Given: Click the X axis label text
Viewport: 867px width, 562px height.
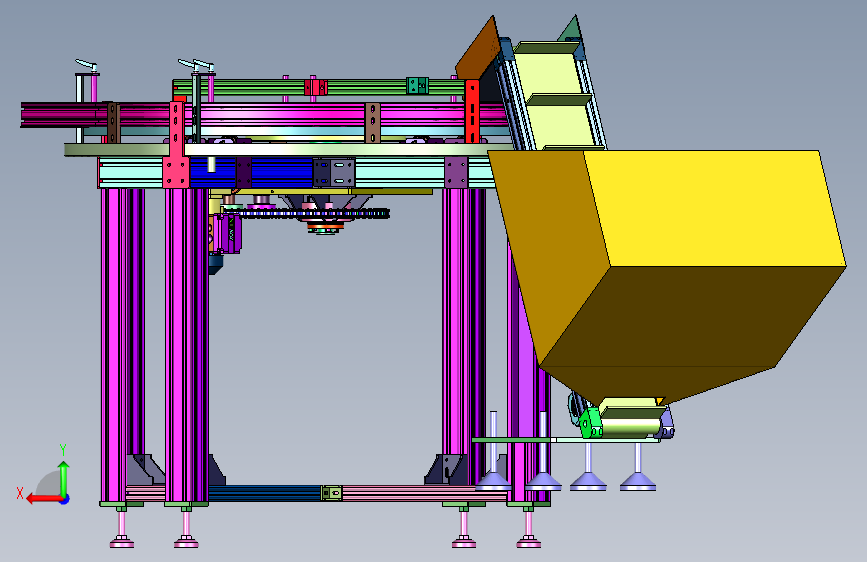Looking at the screenshot, I should pyautogui.click(x=20, y=493).
